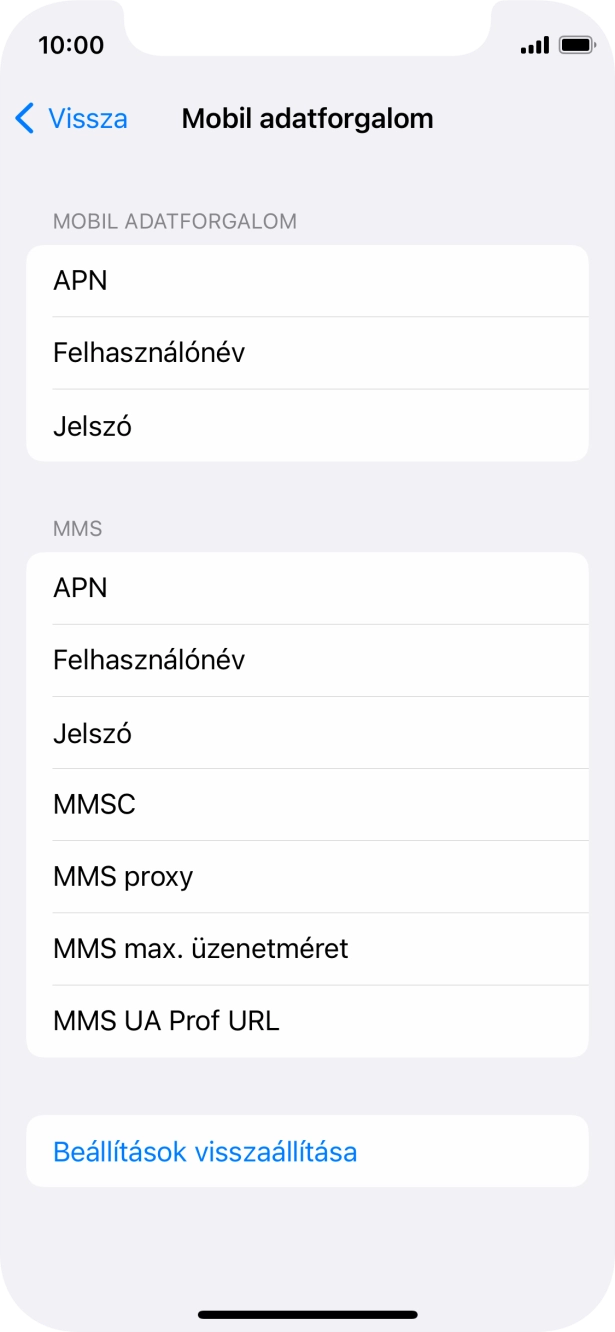Select the MMS Felhasználónév field

tap(307, 660)
